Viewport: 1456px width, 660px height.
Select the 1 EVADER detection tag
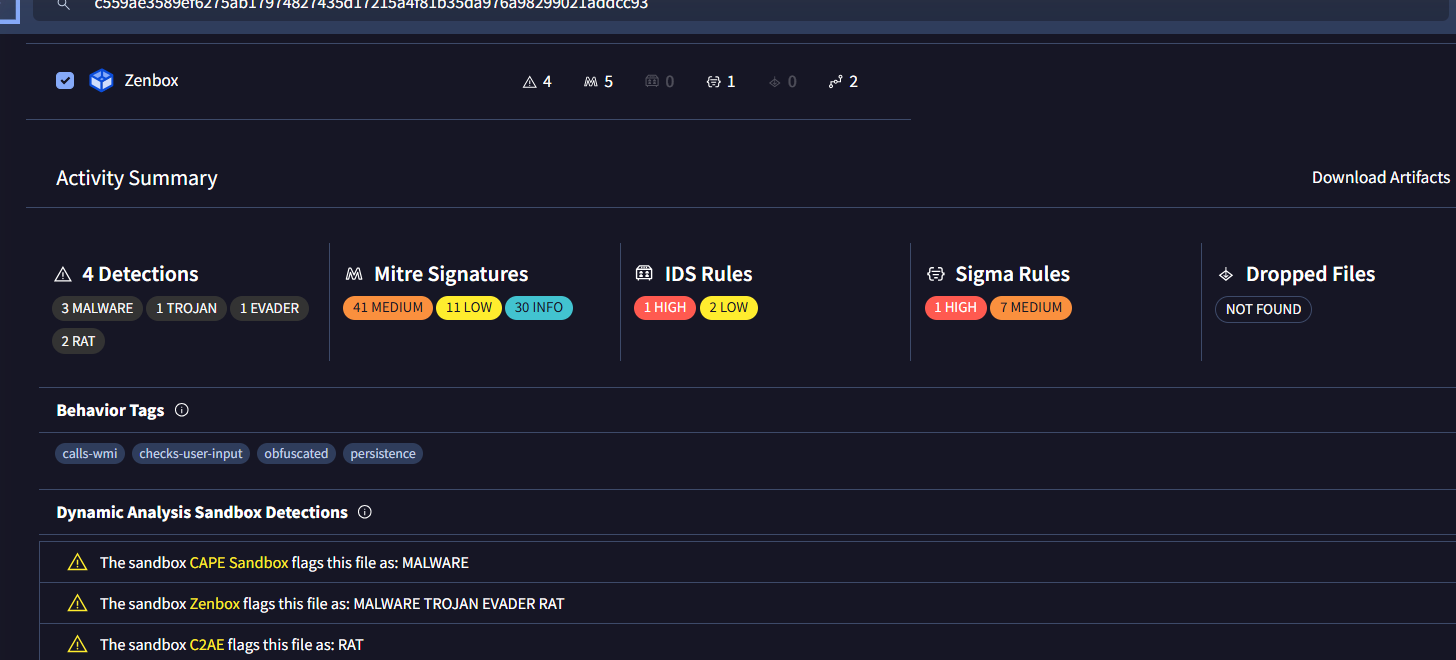pyautogui.click(x=269, y=308)
